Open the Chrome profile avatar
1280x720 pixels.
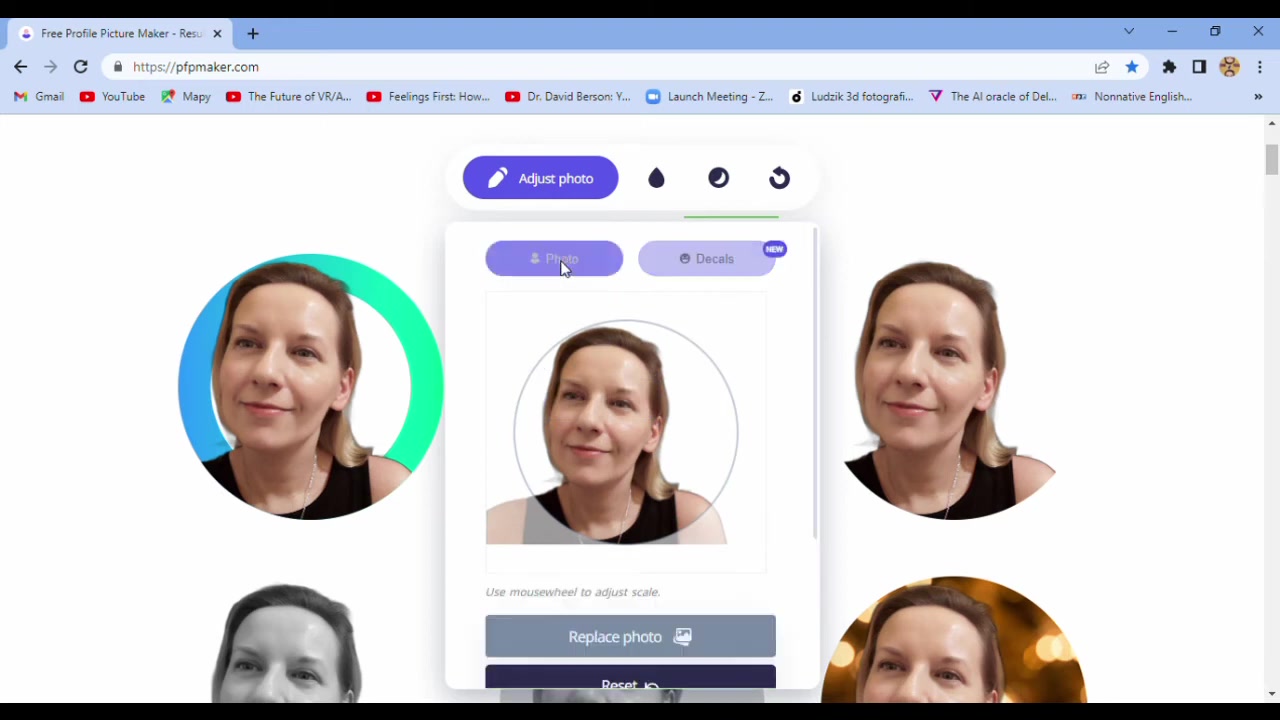1230,67
